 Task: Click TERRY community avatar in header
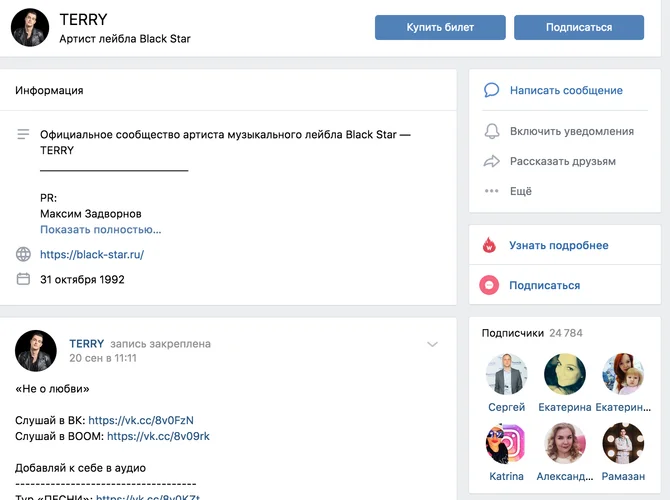30,27
